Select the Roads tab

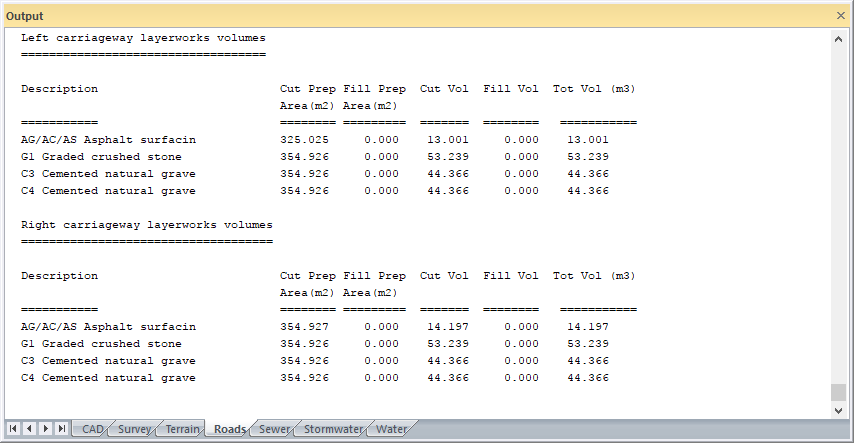click(x=230, y=429)
